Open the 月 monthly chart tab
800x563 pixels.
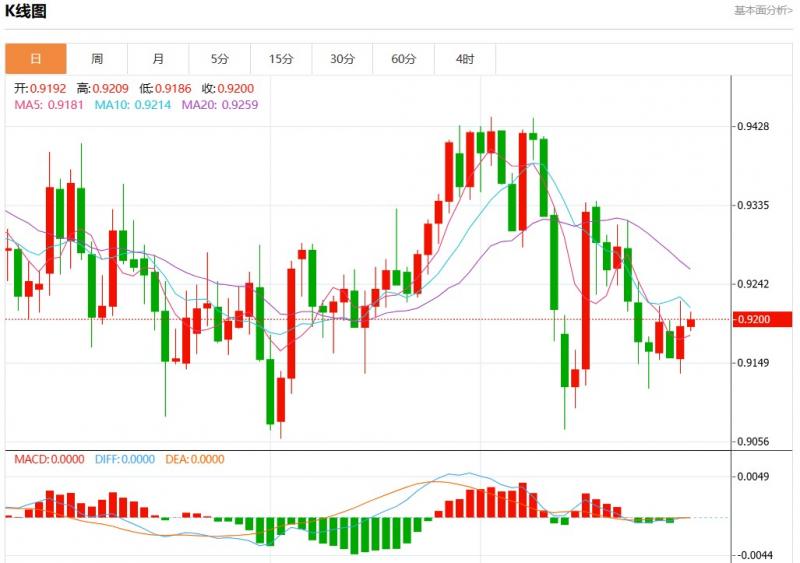pyautogui.click(x=158, y=59)
